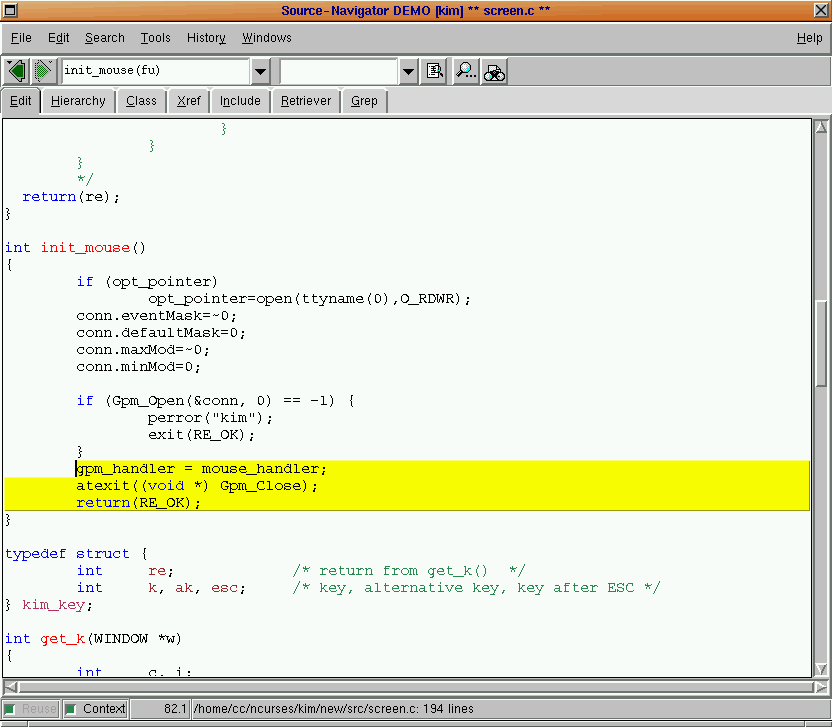Click the binoculars search icon
832x727 pixels.
pos(494,72)
